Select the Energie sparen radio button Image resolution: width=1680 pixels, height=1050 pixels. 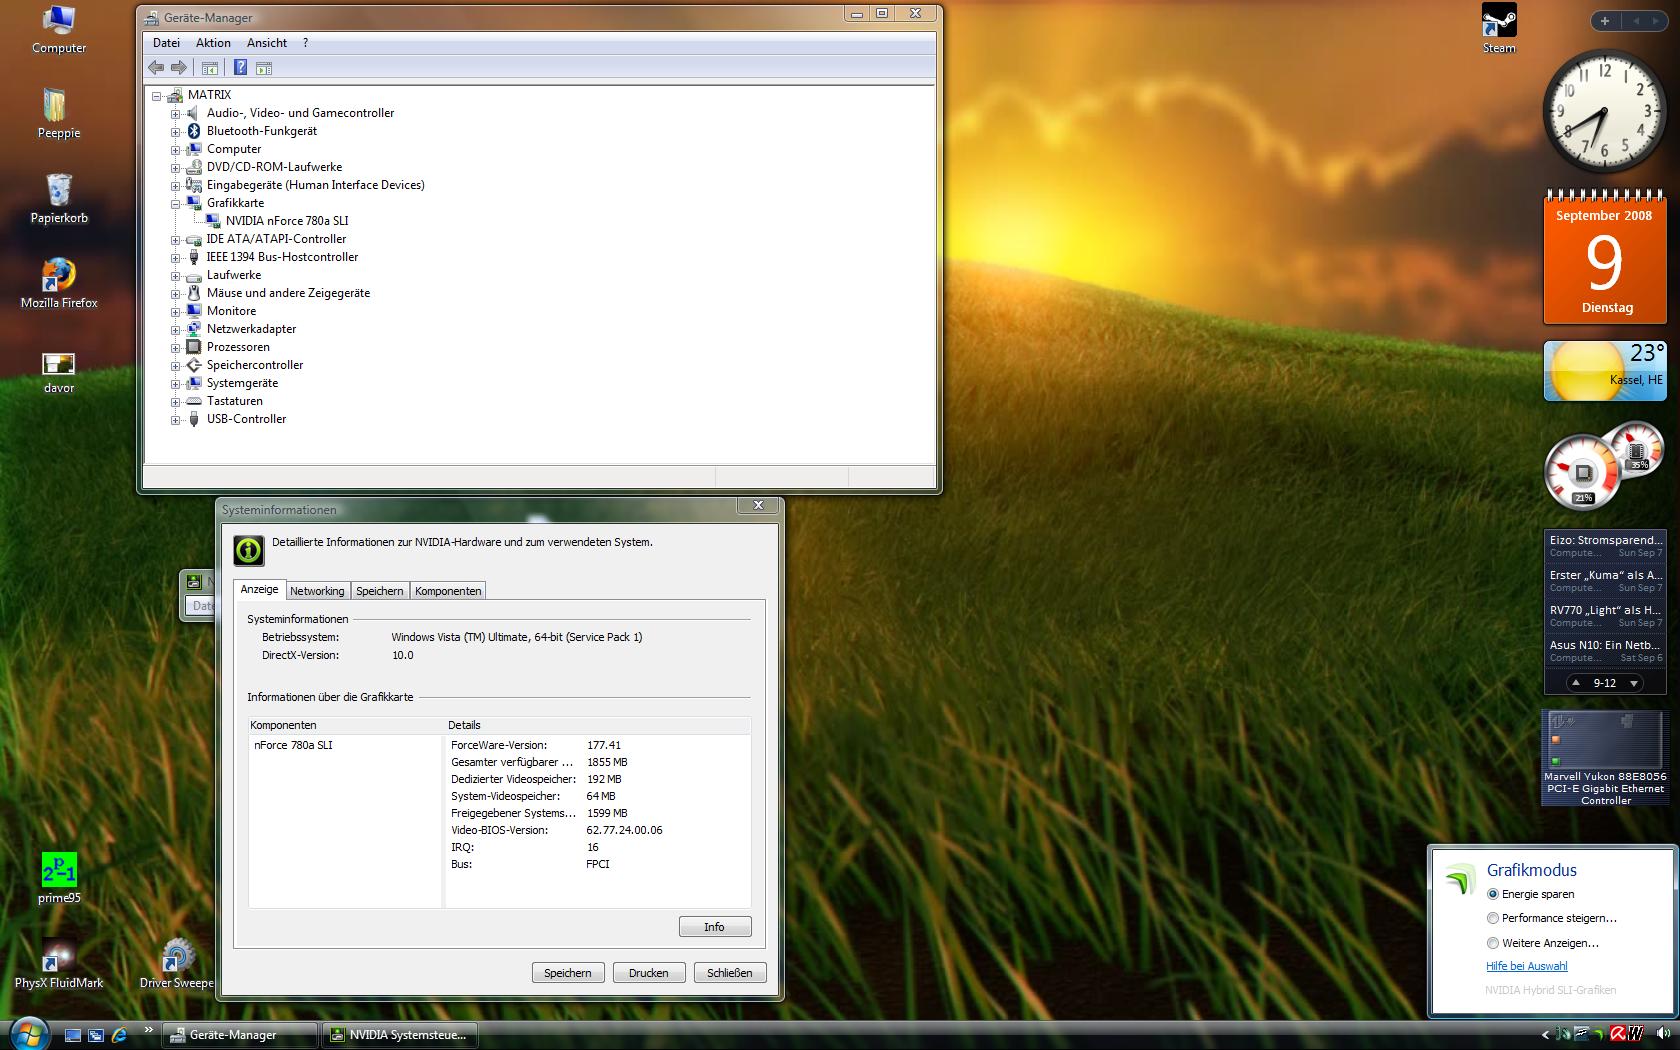pos(1493,894)
